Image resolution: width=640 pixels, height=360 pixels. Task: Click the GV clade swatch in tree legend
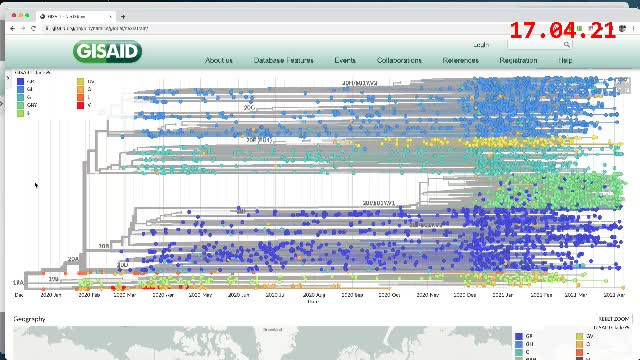[80, 81]
